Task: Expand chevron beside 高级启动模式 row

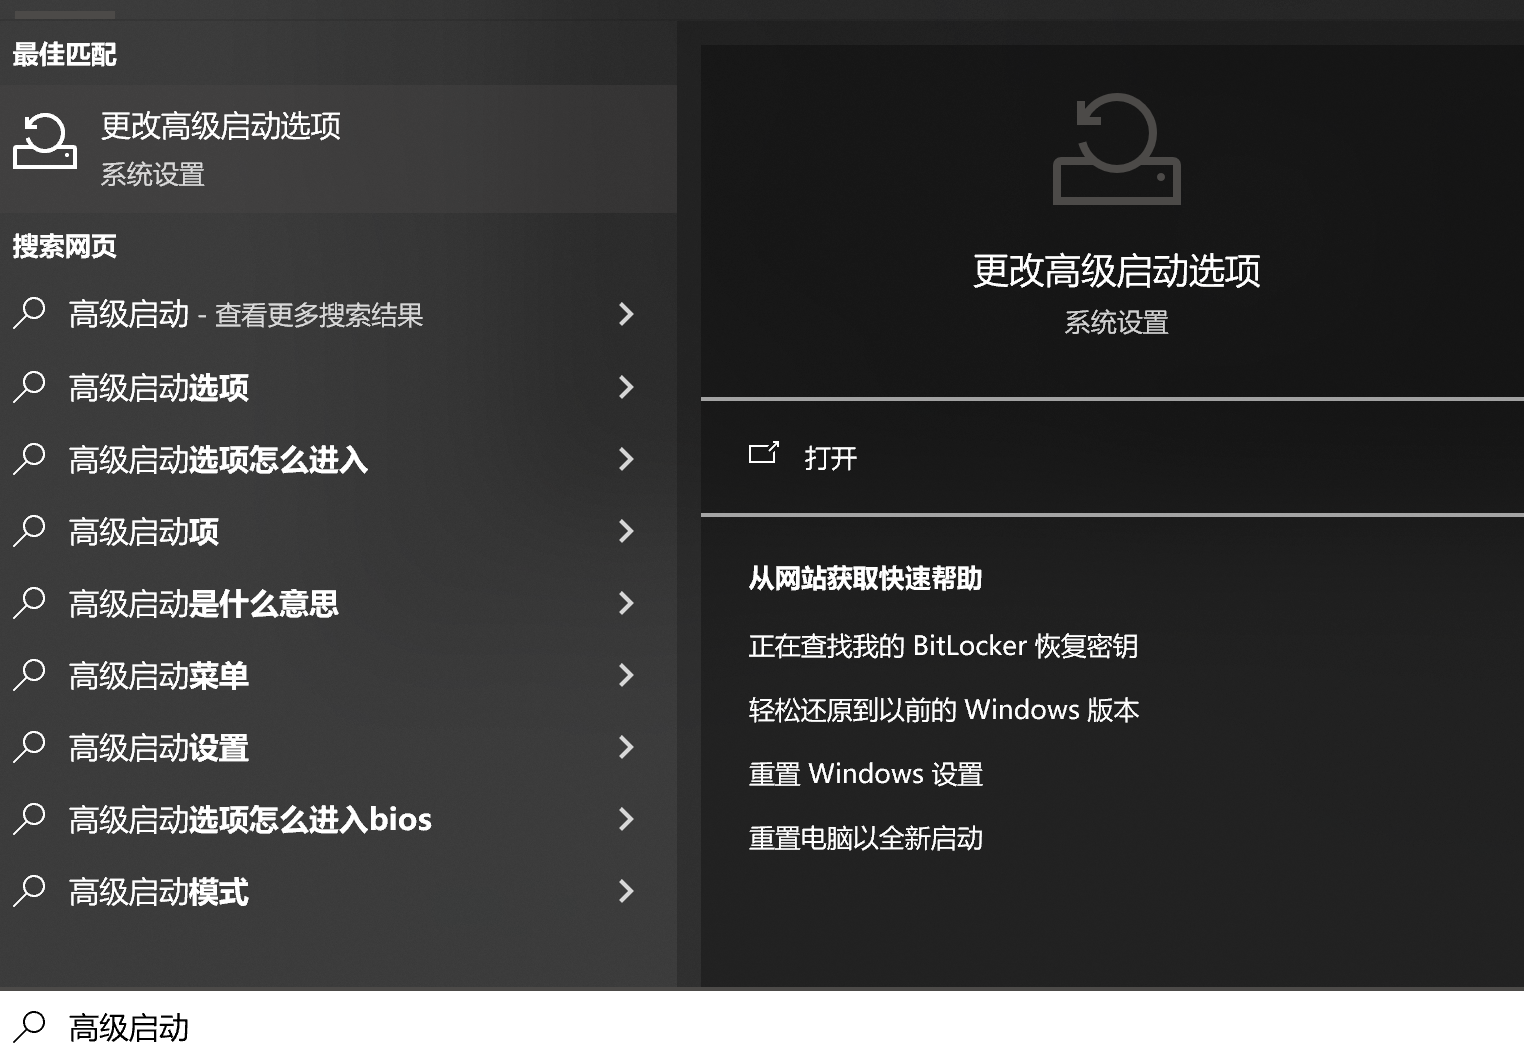Action: tap(627, 891)
